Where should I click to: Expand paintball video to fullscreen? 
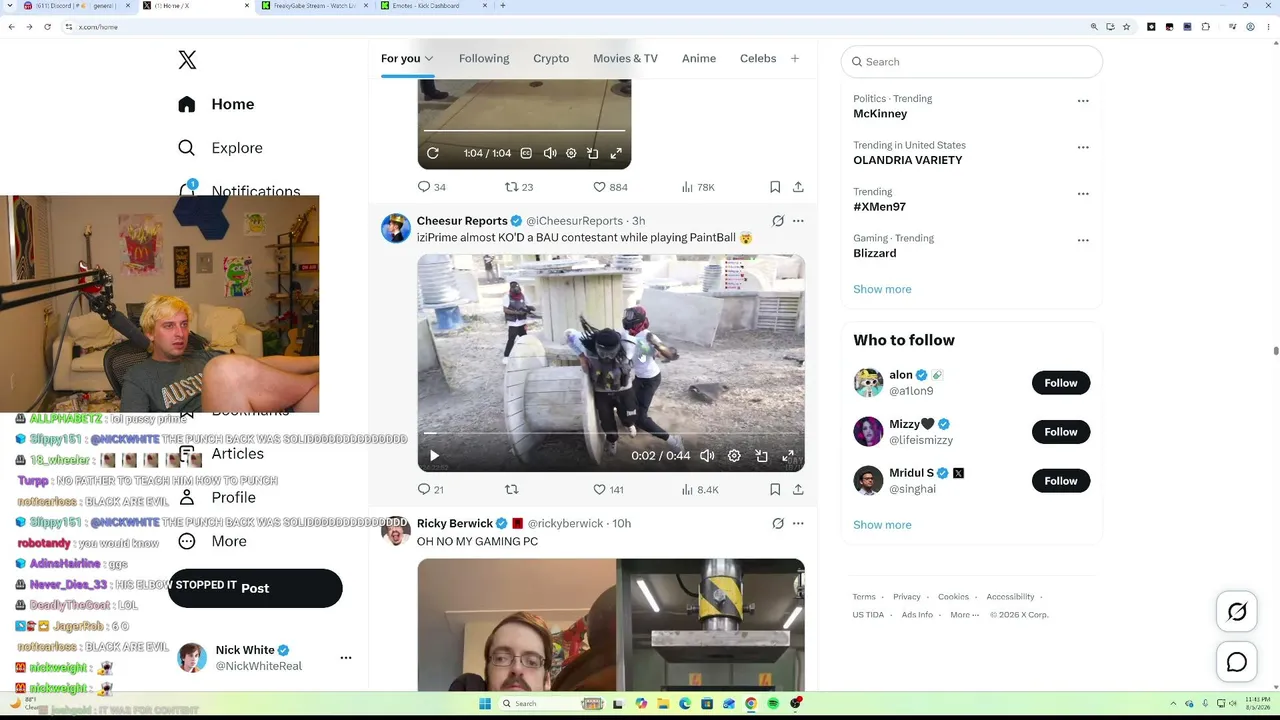click(788, 456)
